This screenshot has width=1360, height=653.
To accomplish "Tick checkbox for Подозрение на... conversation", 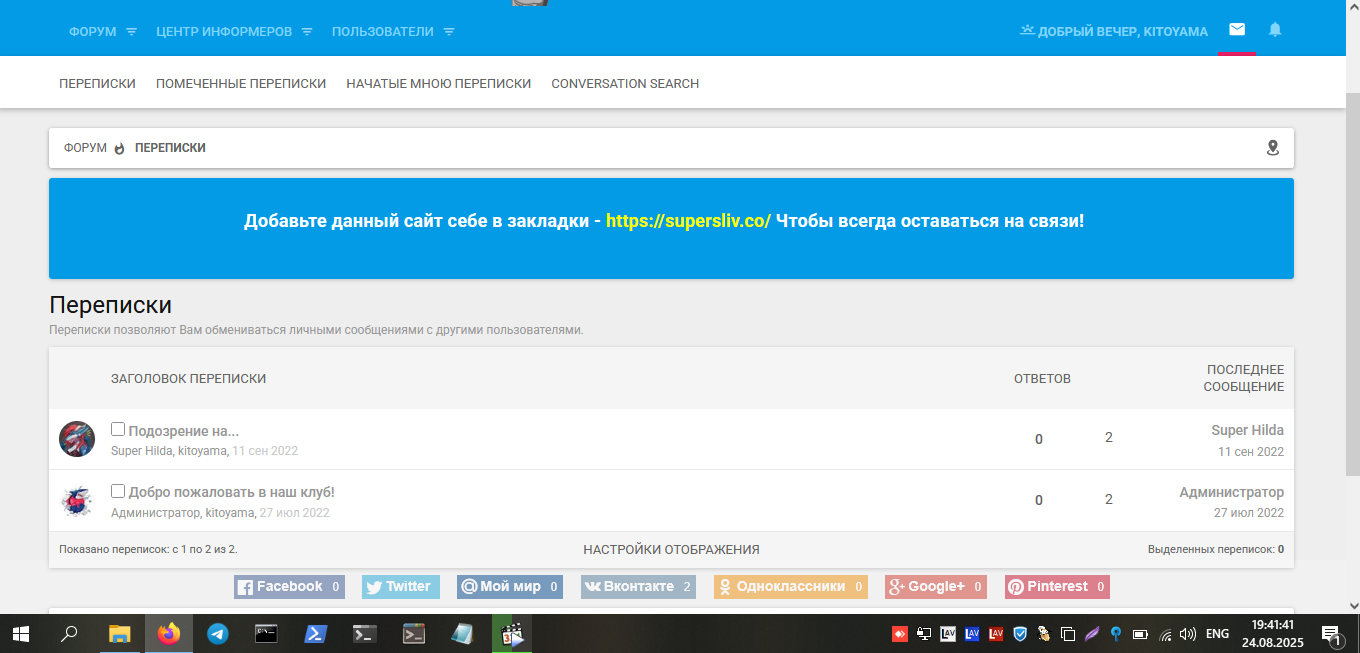I will 118,429.
